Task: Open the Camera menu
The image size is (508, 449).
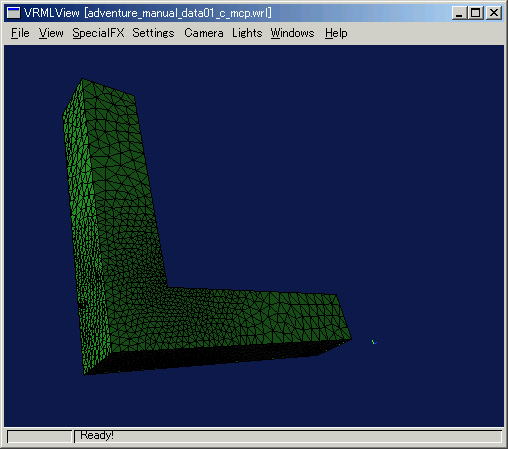Action: point(204,33)
